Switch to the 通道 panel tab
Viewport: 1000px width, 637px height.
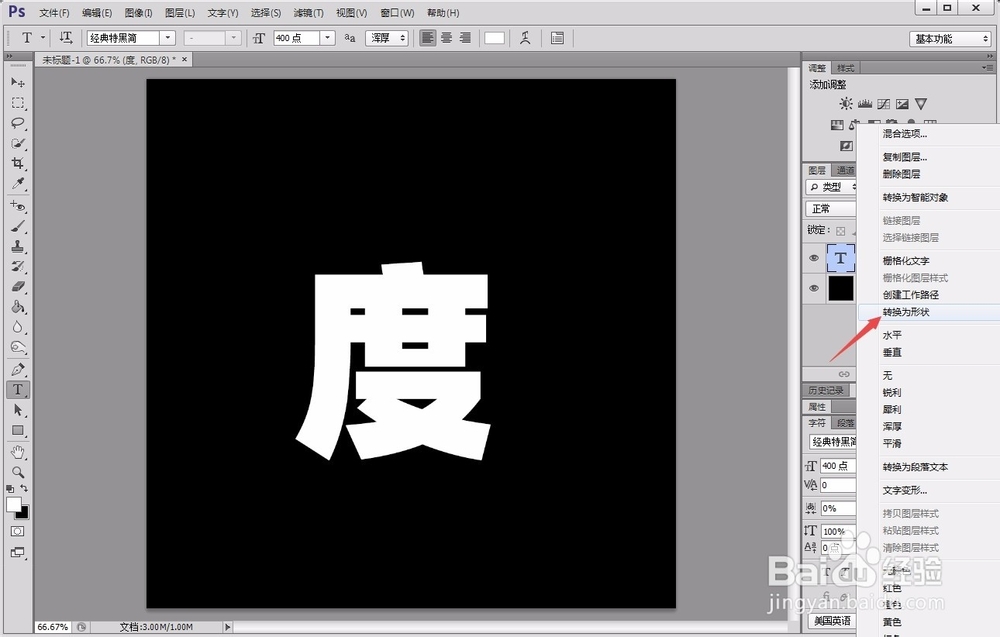click(x=844, y=170)
